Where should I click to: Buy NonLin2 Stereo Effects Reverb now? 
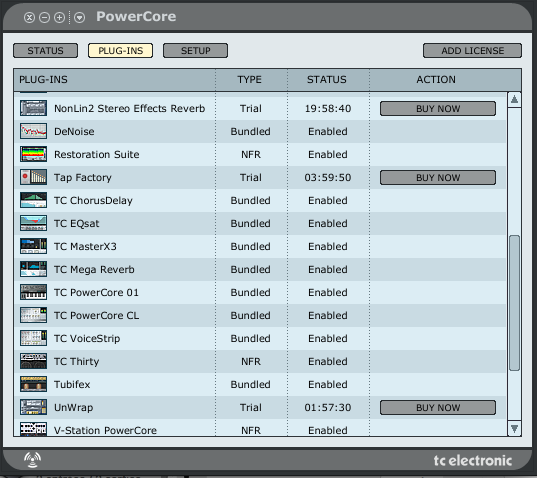pos(438,109)
